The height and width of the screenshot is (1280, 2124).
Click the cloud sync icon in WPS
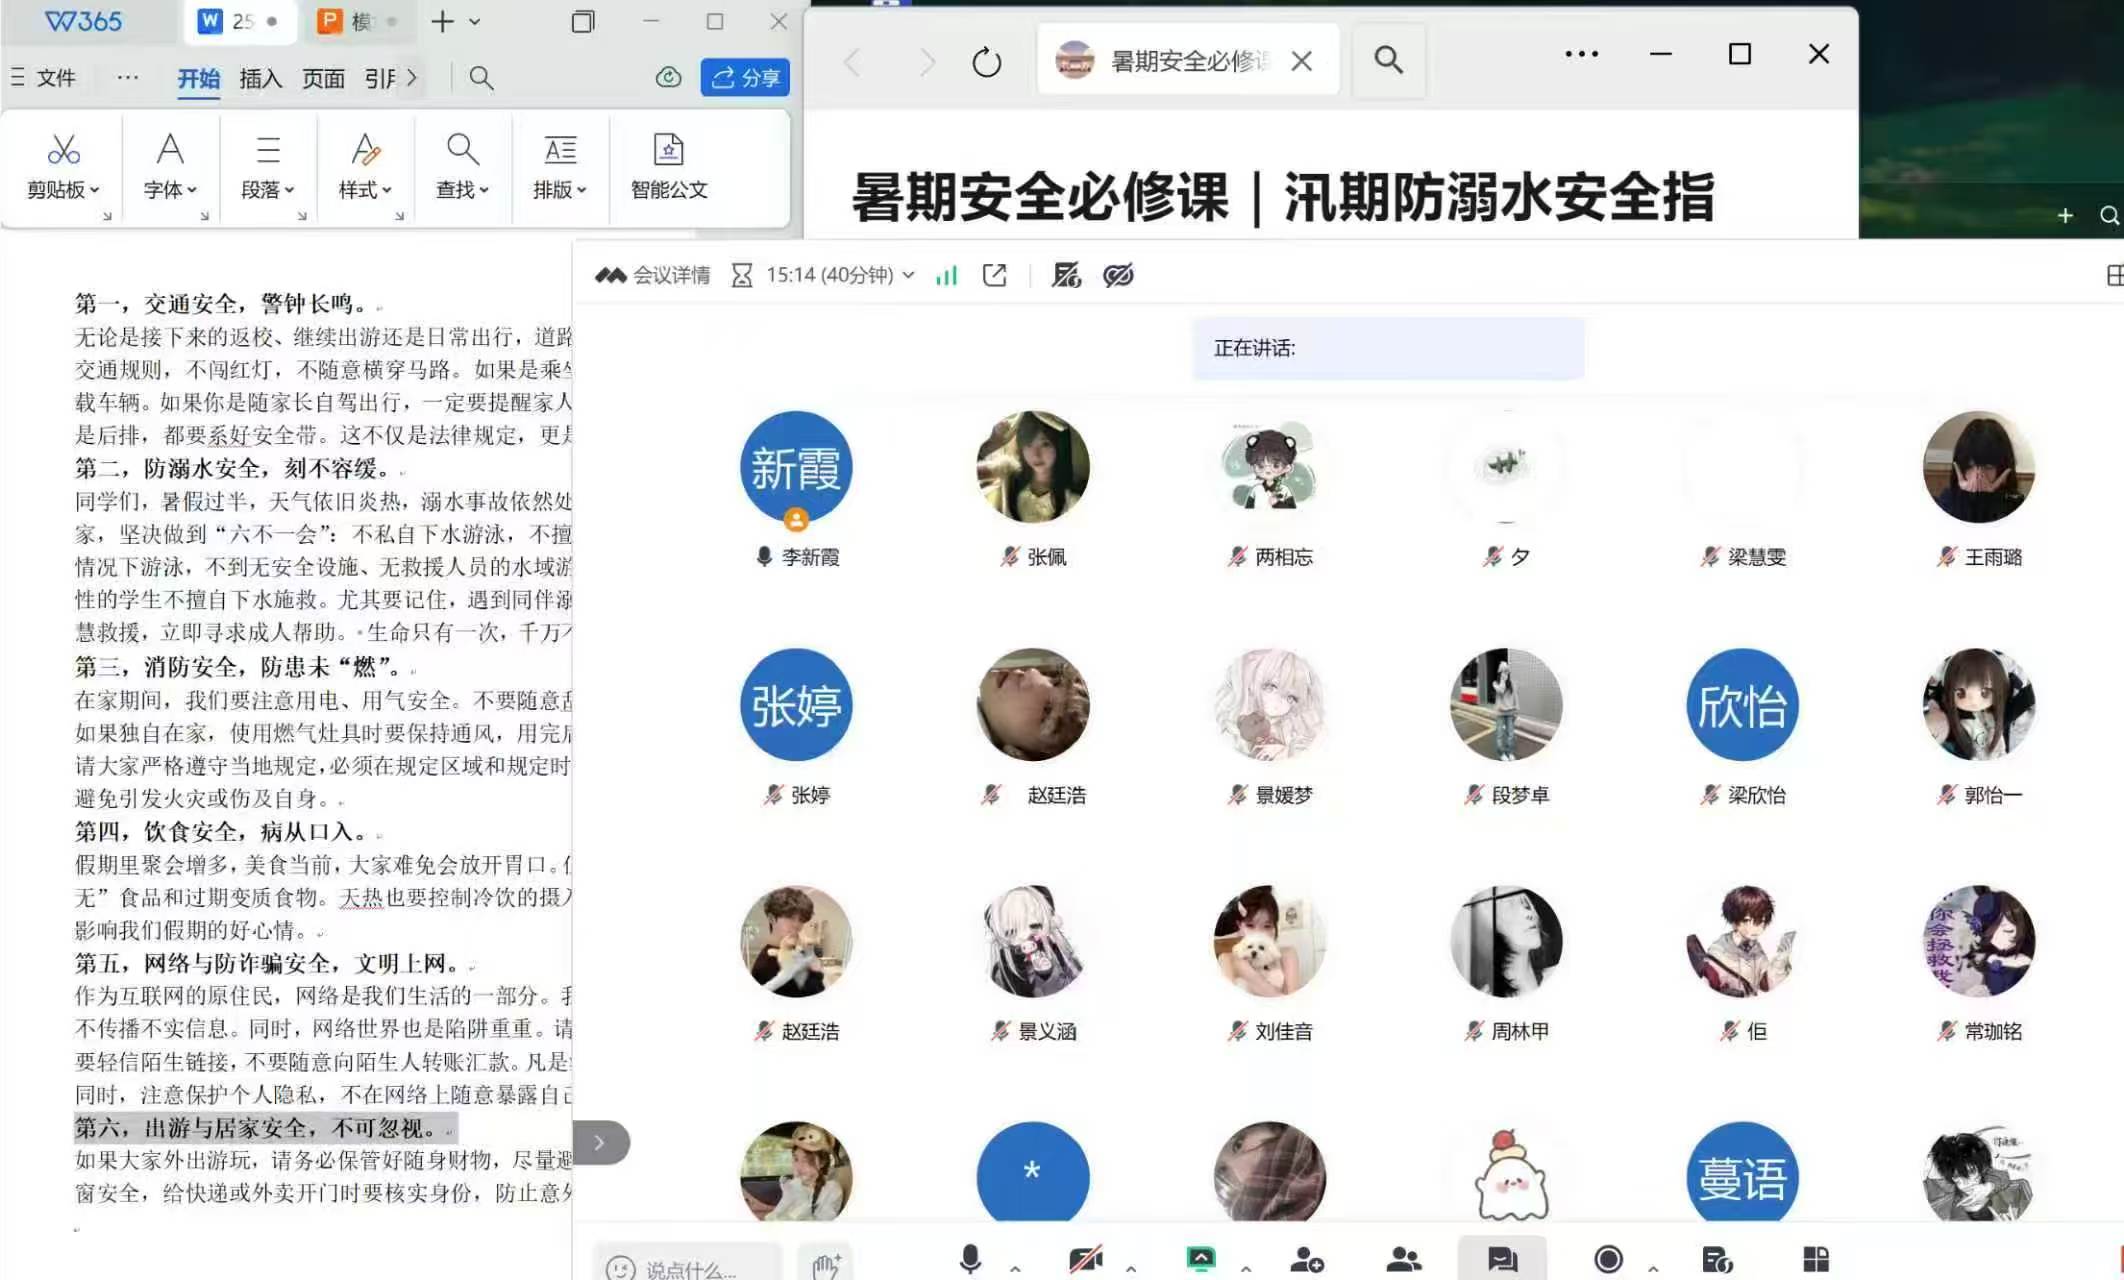668,77
